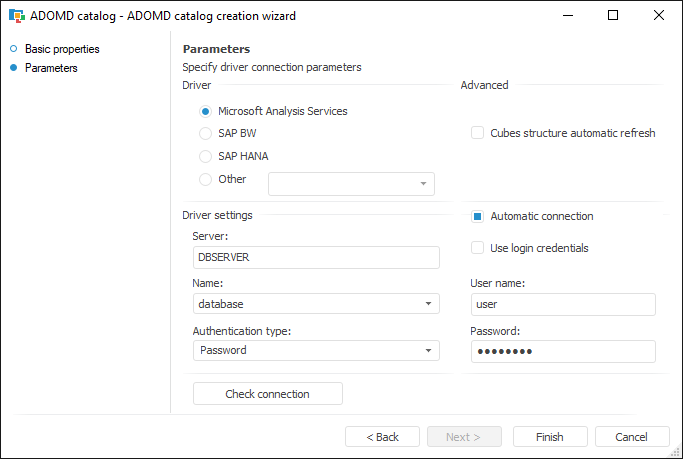Select Microsoft Analysis Services driver
This screenshot has height=460, width=684.
[x=206, y=112]
